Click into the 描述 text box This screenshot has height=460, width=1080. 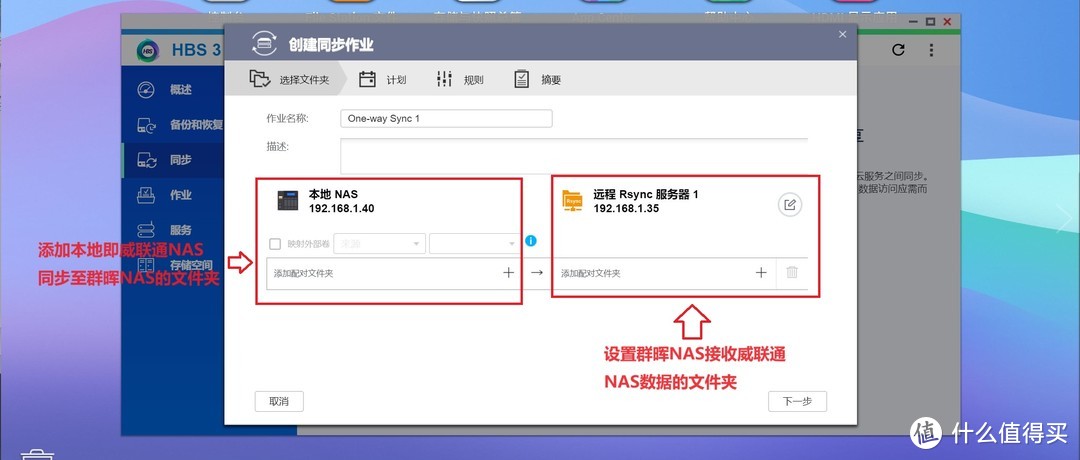574,156
